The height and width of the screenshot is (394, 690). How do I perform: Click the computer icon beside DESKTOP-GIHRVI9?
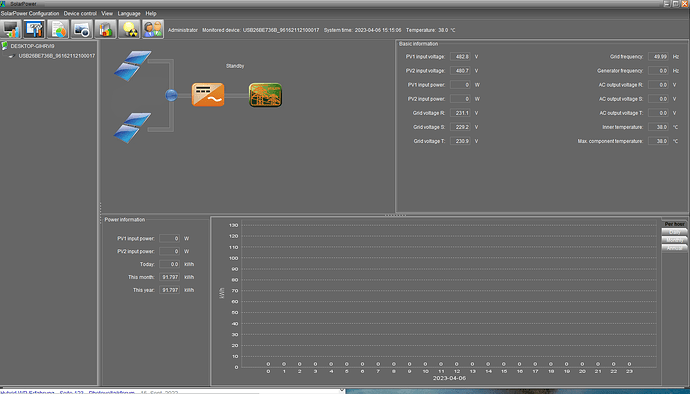tap(4, 45)
